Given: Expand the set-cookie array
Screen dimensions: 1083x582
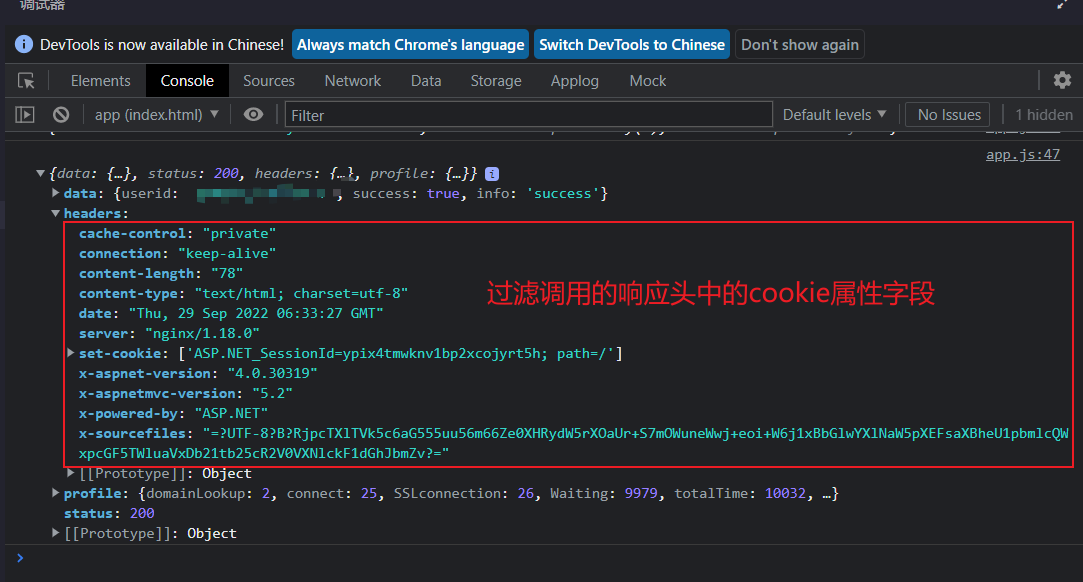Looking at the screenshot, I should (70, 353).
